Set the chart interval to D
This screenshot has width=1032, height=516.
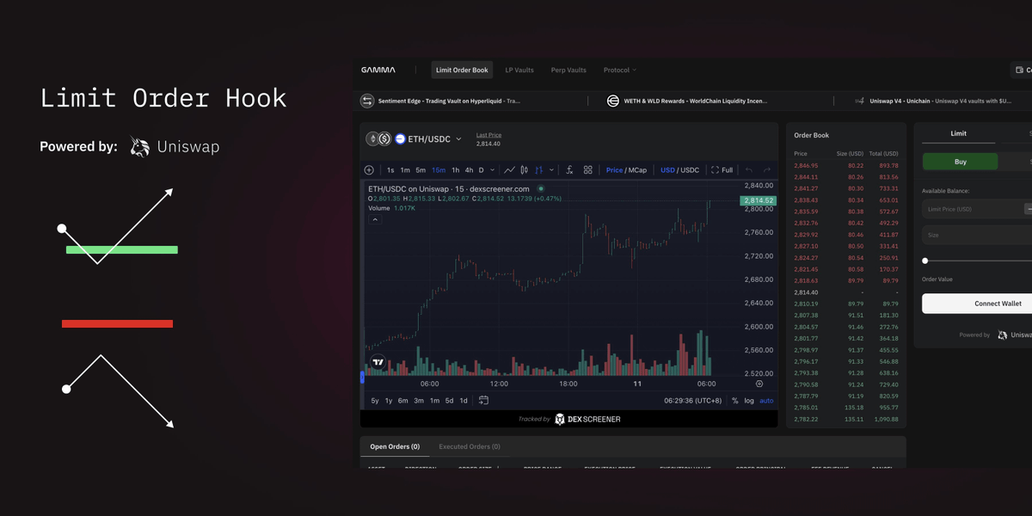(481, 170)
